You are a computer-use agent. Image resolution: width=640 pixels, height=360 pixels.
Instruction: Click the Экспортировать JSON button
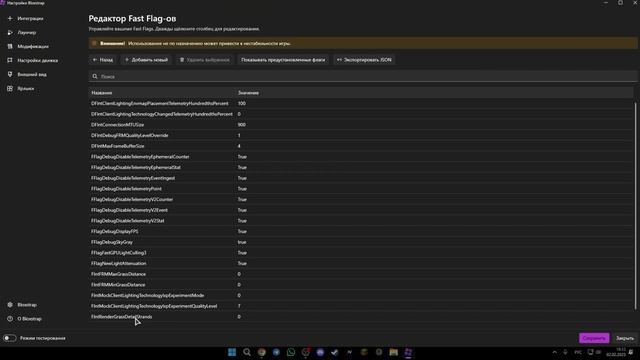tap(364, 60)
